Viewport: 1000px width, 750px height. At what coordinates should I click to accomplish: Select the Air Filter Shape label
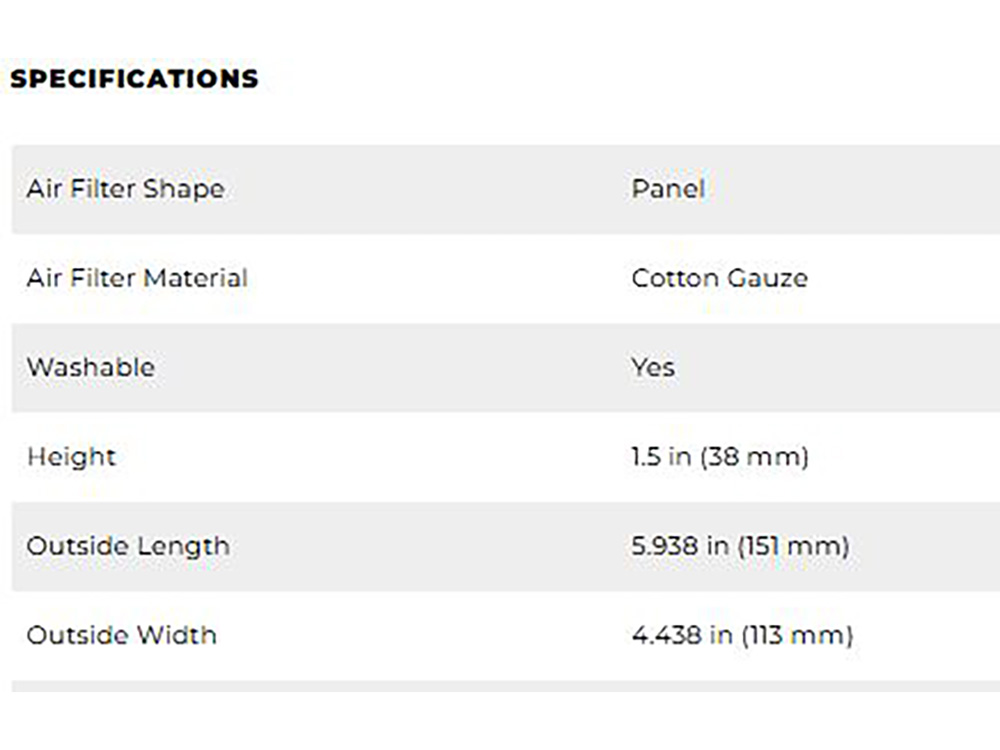tap(126, 189)
